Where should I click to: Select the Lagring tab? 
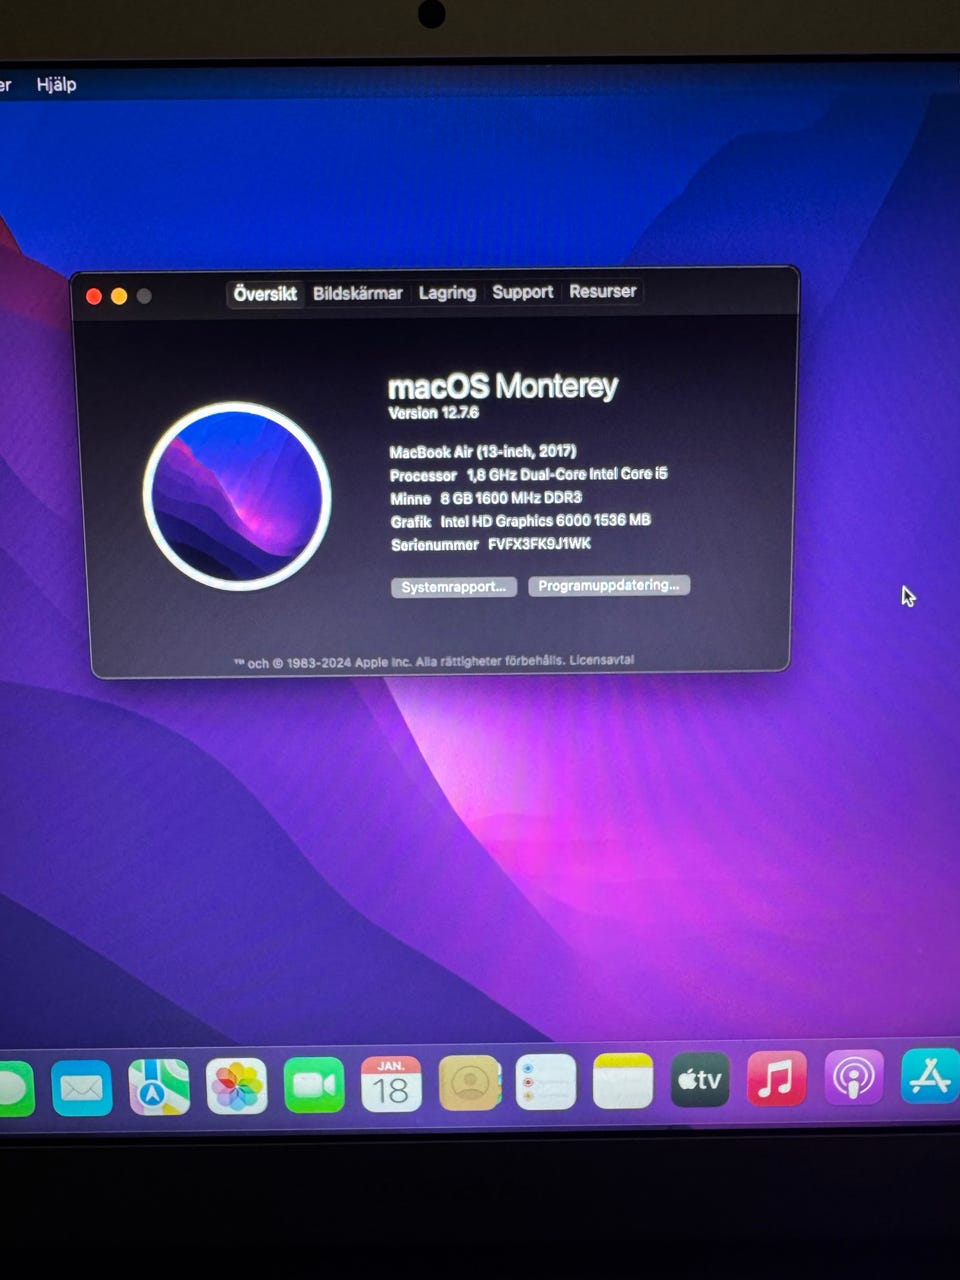tap(447, 292)
